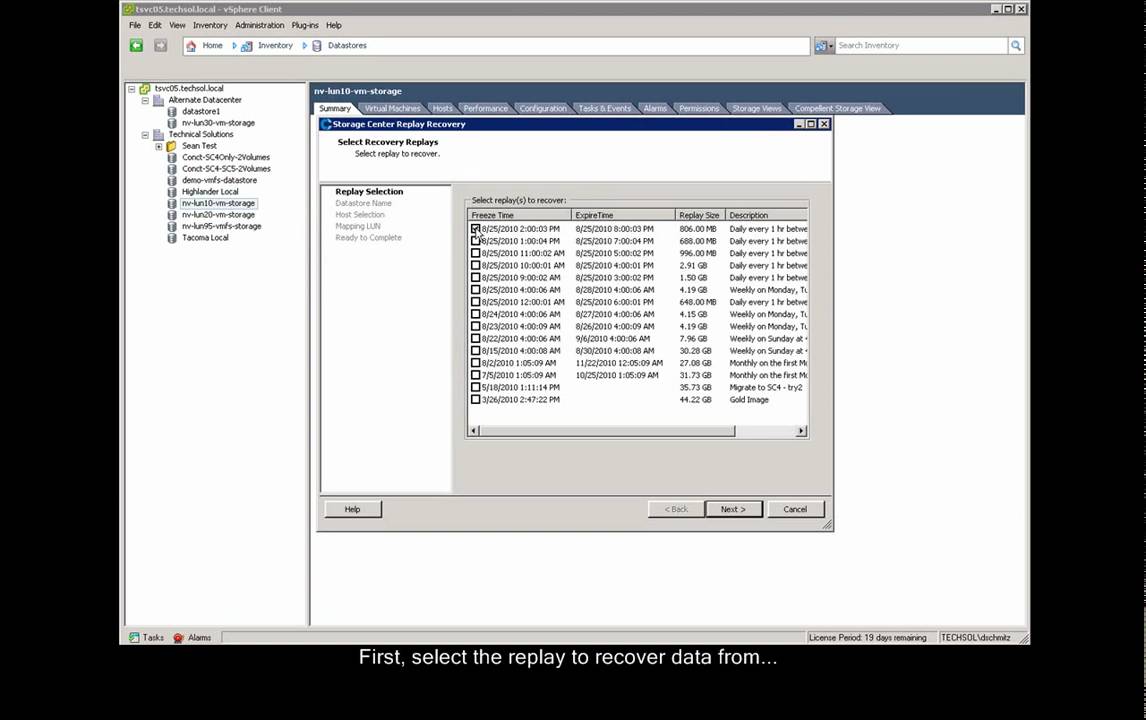Sort by the ExpireTime column header

point(623,215)
